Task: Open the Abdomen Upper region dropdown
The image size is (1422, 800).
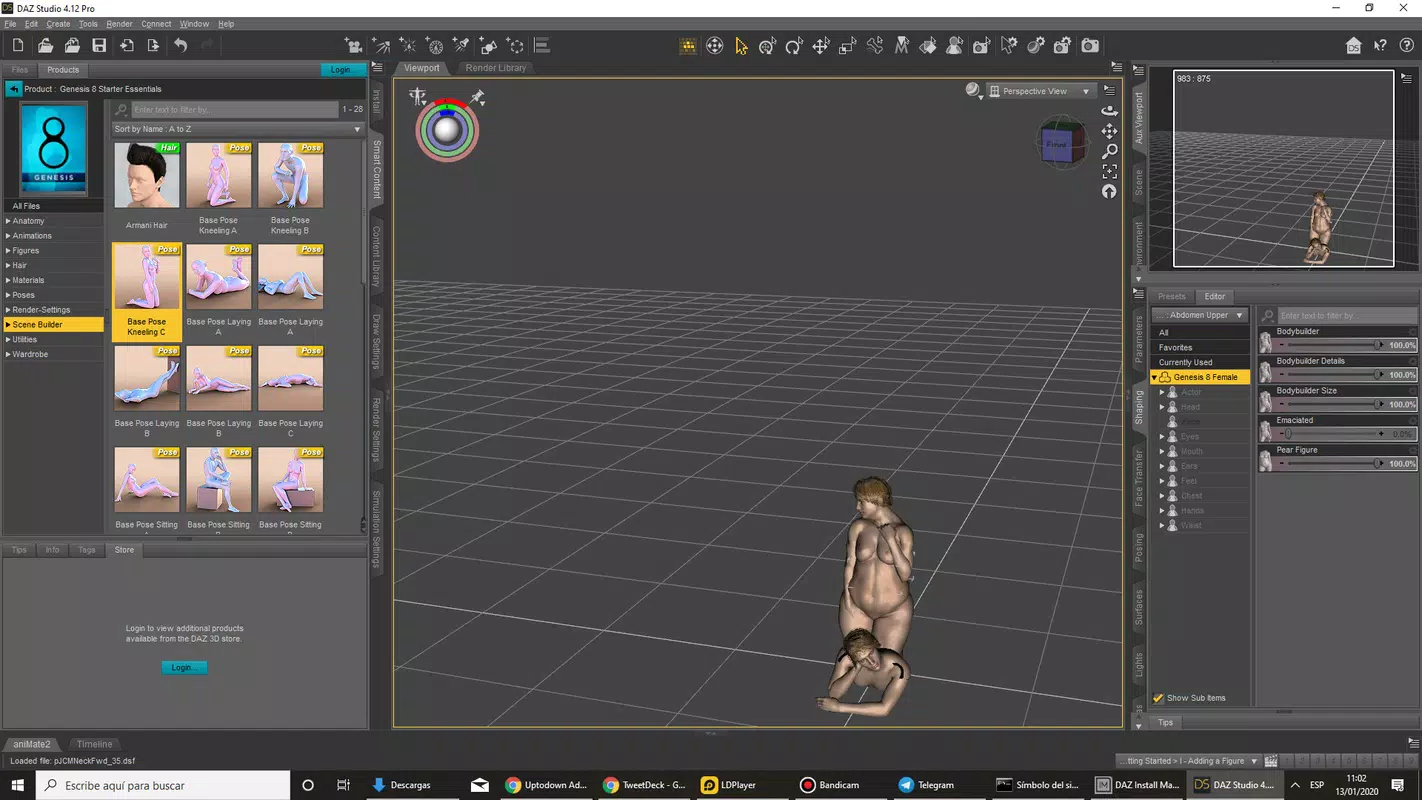Action: point(1199,315)
